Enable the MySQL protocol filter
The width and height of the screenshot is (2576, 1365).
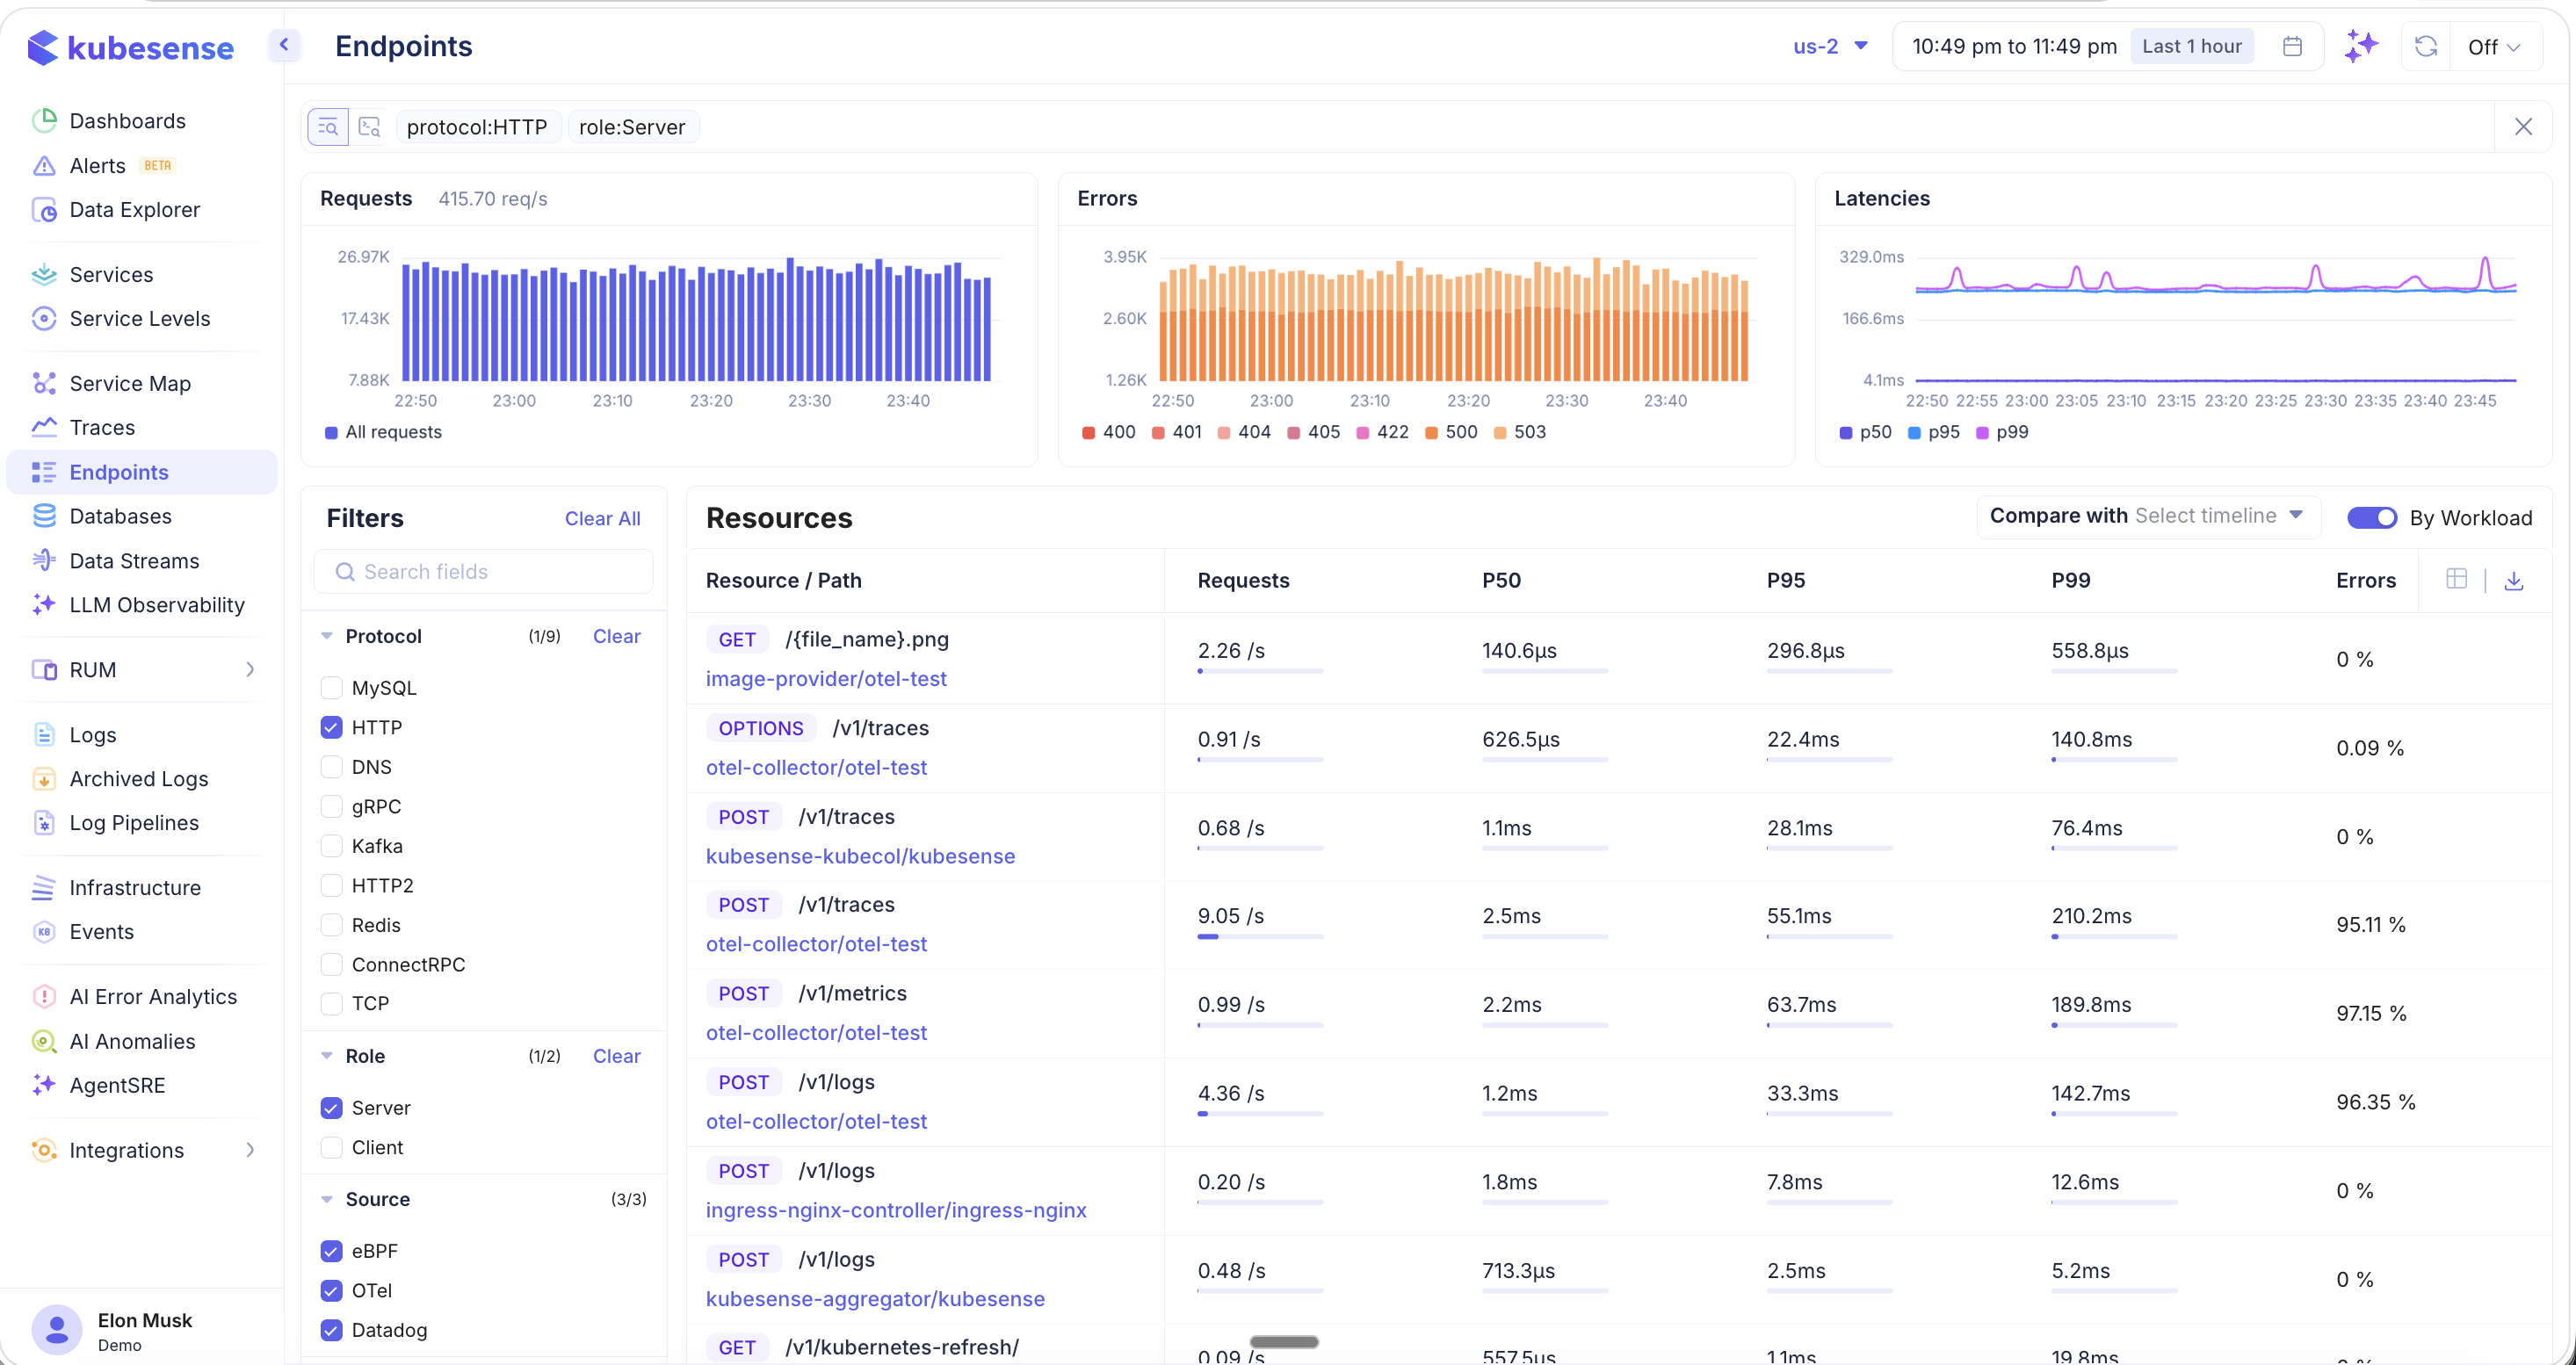[331, 687]
